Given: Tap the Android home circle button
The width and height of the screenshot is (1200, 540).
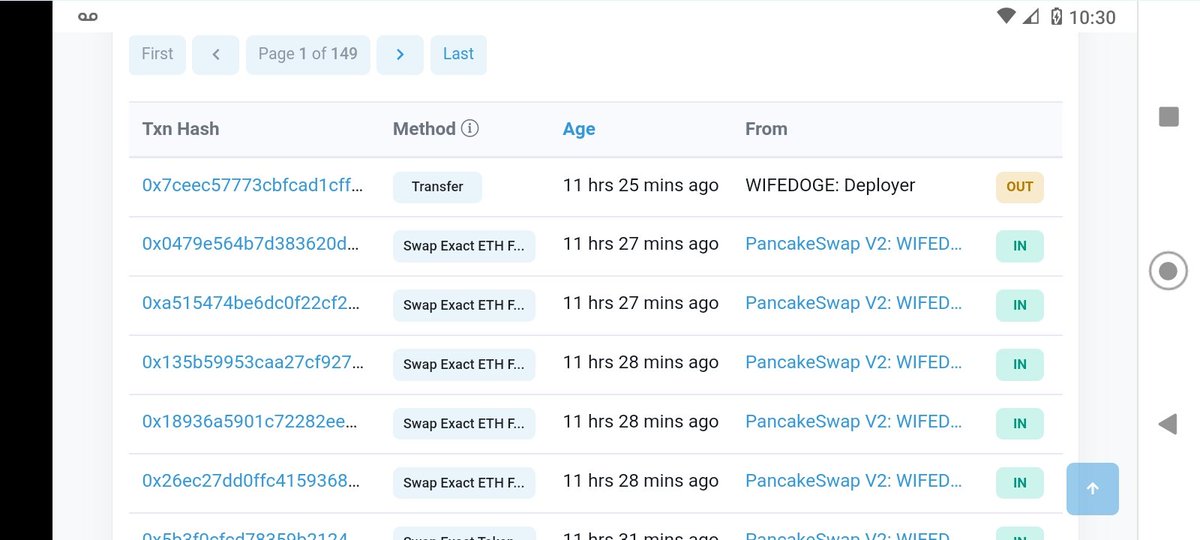Looking at the screenshot, I should 1168,271.
